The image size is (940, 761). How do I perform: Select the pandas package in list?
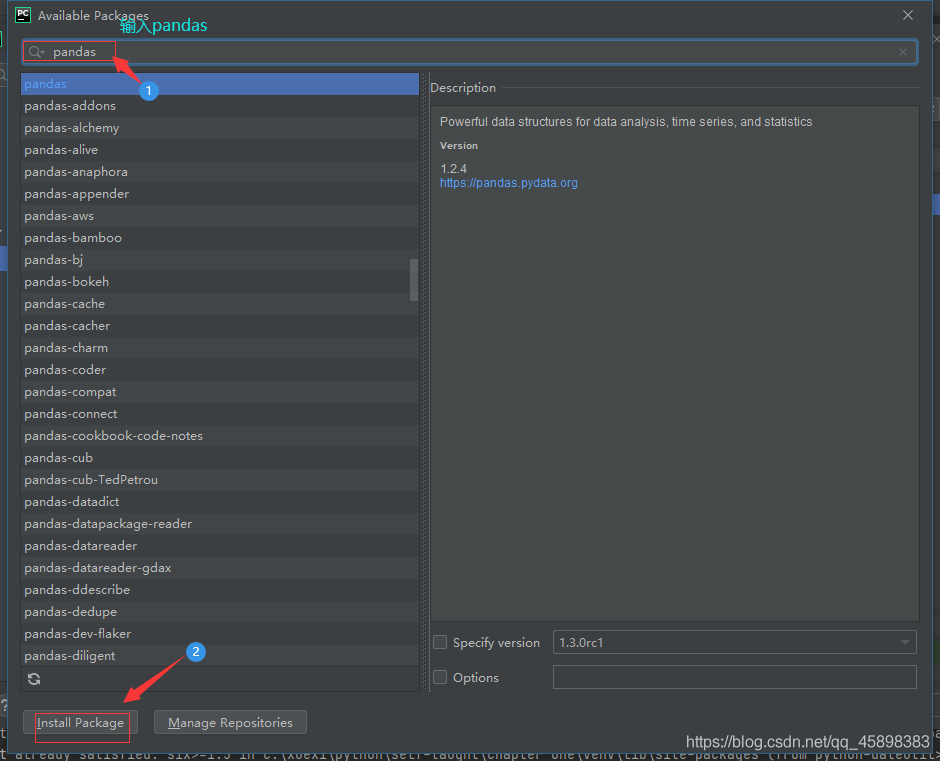(x=46, y=84)
